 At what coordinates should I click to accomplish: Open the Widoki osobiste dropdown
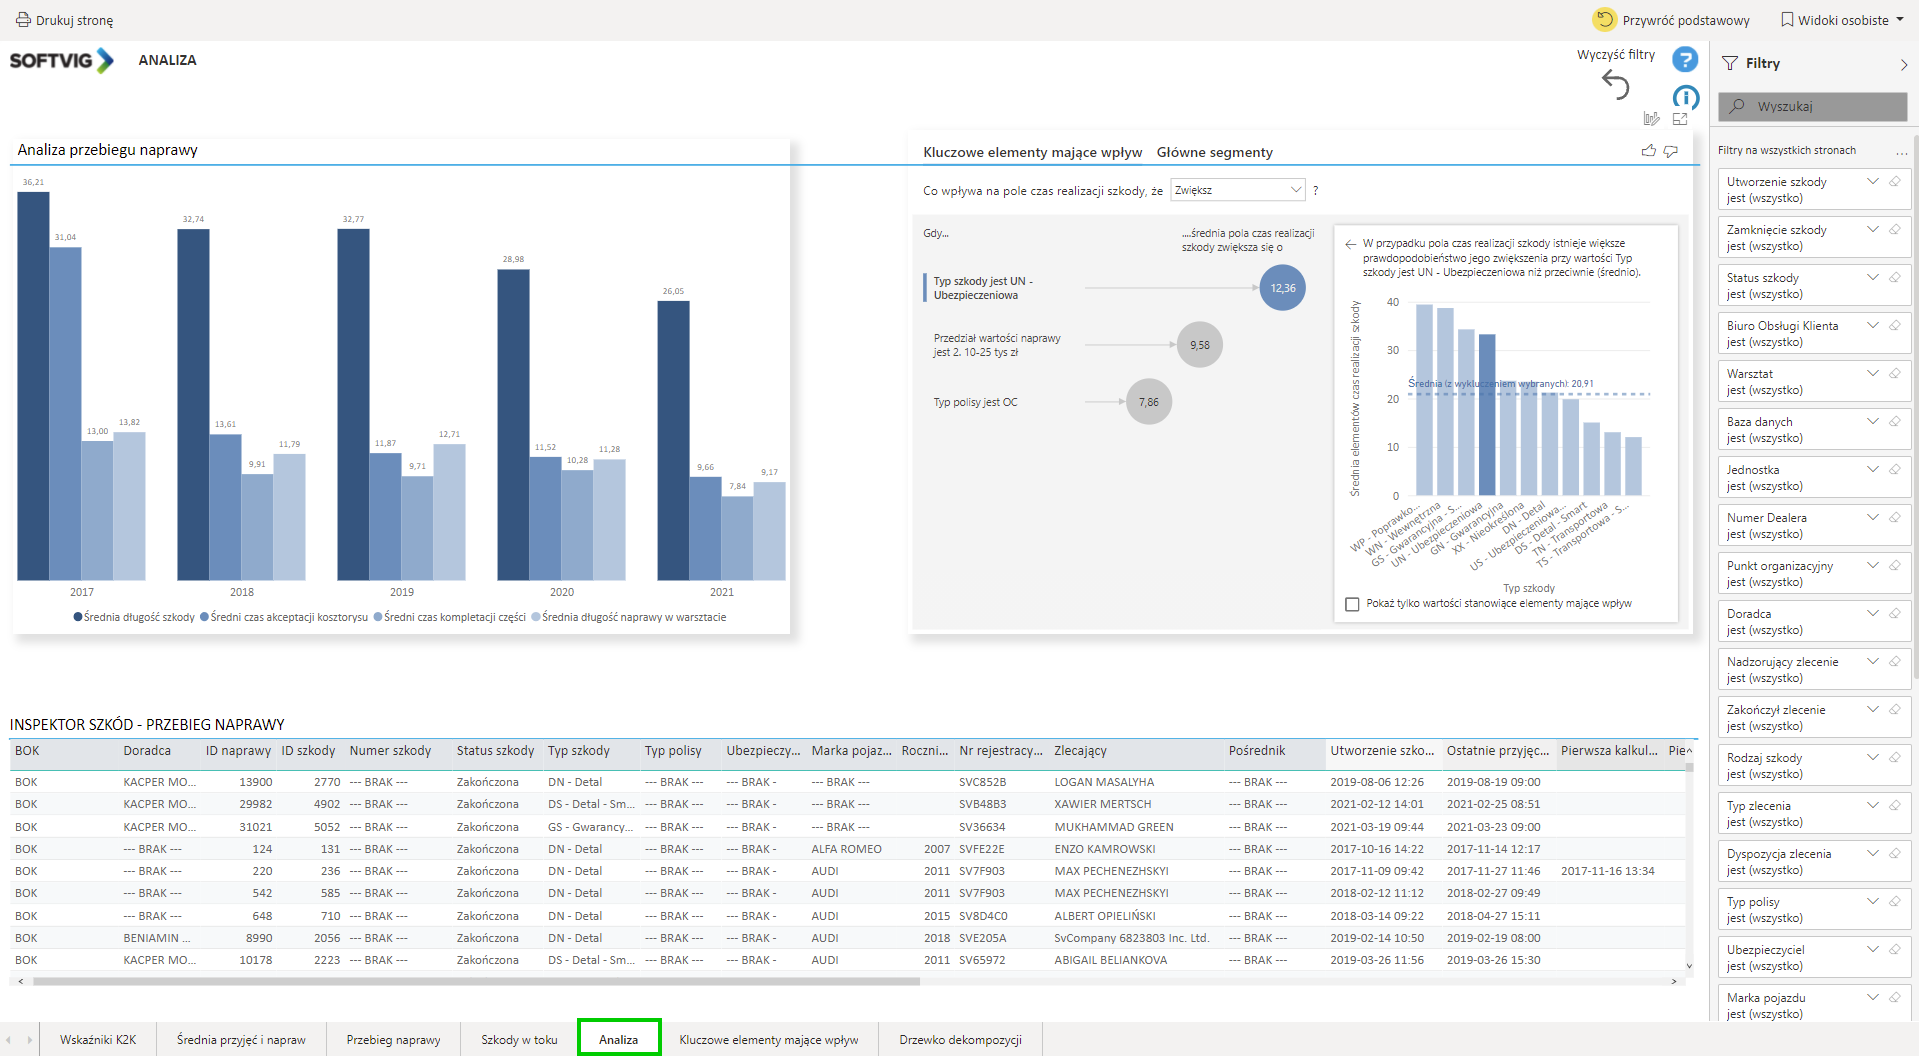tap(1842, 20)
